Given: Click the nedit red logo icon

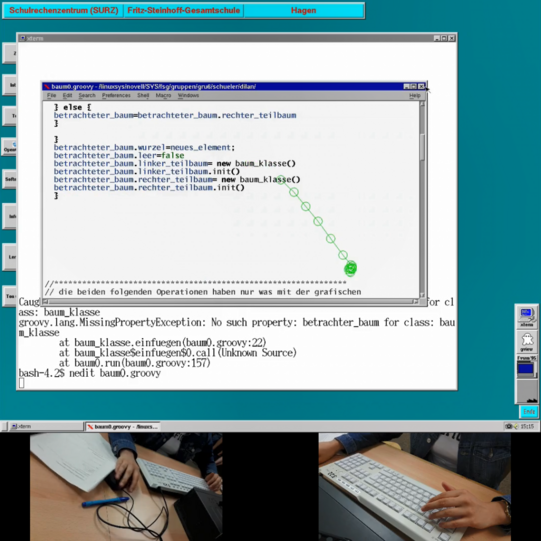Looking at the screenshot, I should click(47, 86).
